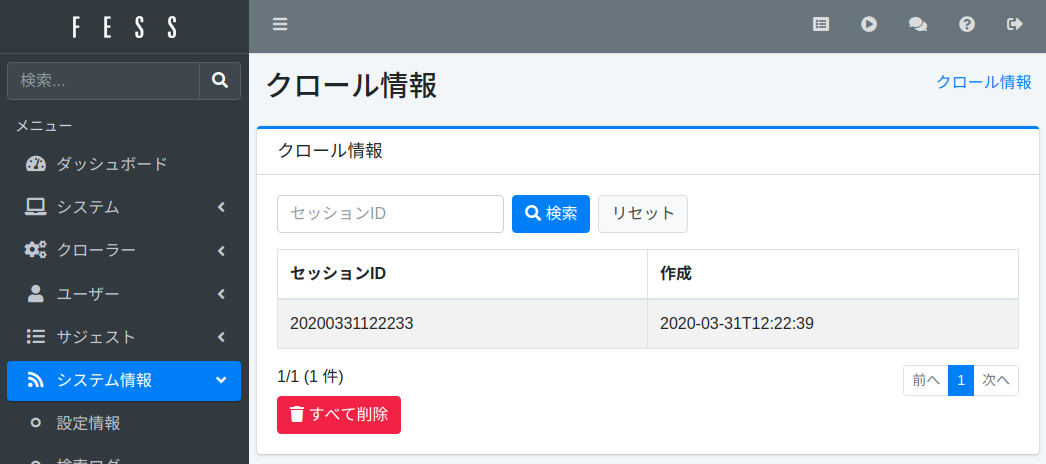Expand the サジェスト sidebar menu

tap(123, 337)
